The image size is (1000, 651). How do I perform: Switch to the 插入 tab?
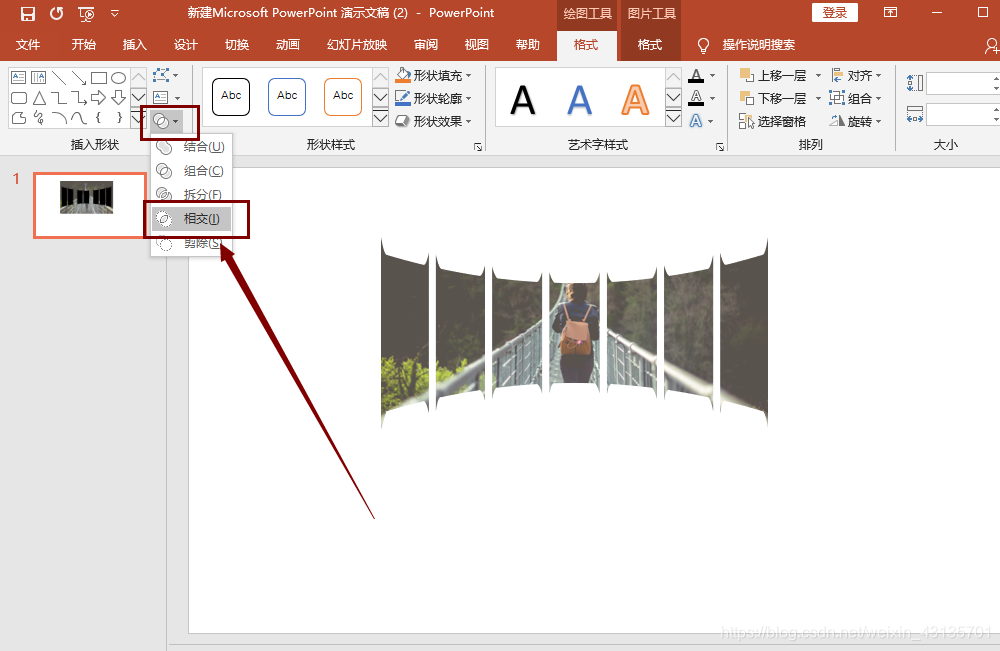(x=135, y=45)
